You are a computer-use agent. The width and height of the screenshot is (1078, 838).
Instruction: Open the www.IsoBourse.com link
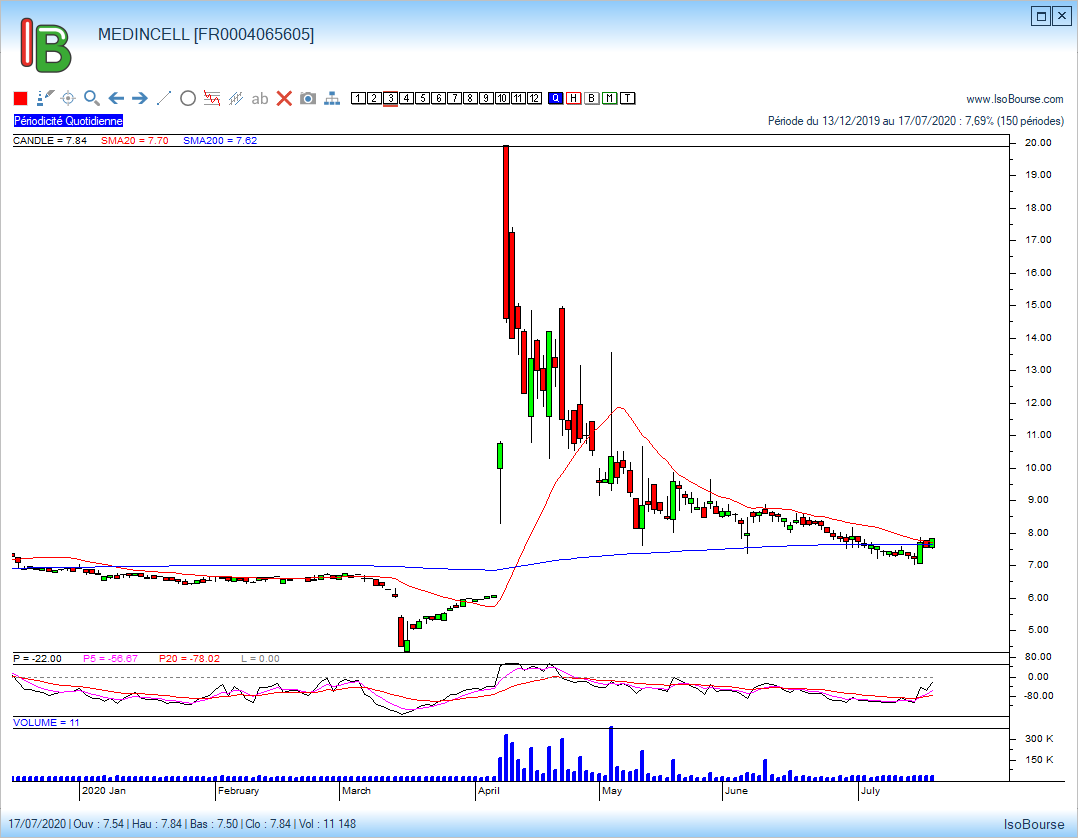point(1015,99)
